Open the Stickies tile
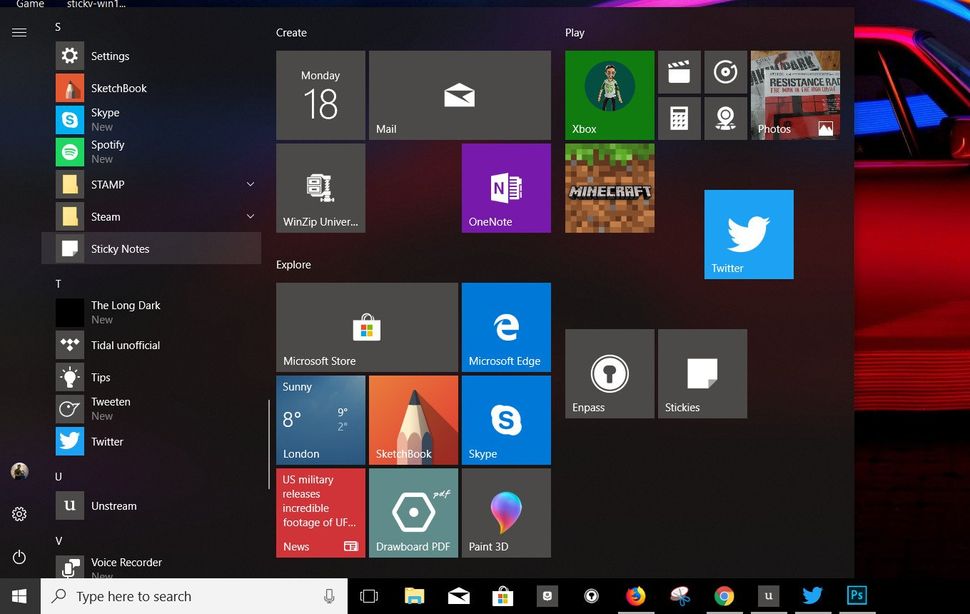 [702, 373]
